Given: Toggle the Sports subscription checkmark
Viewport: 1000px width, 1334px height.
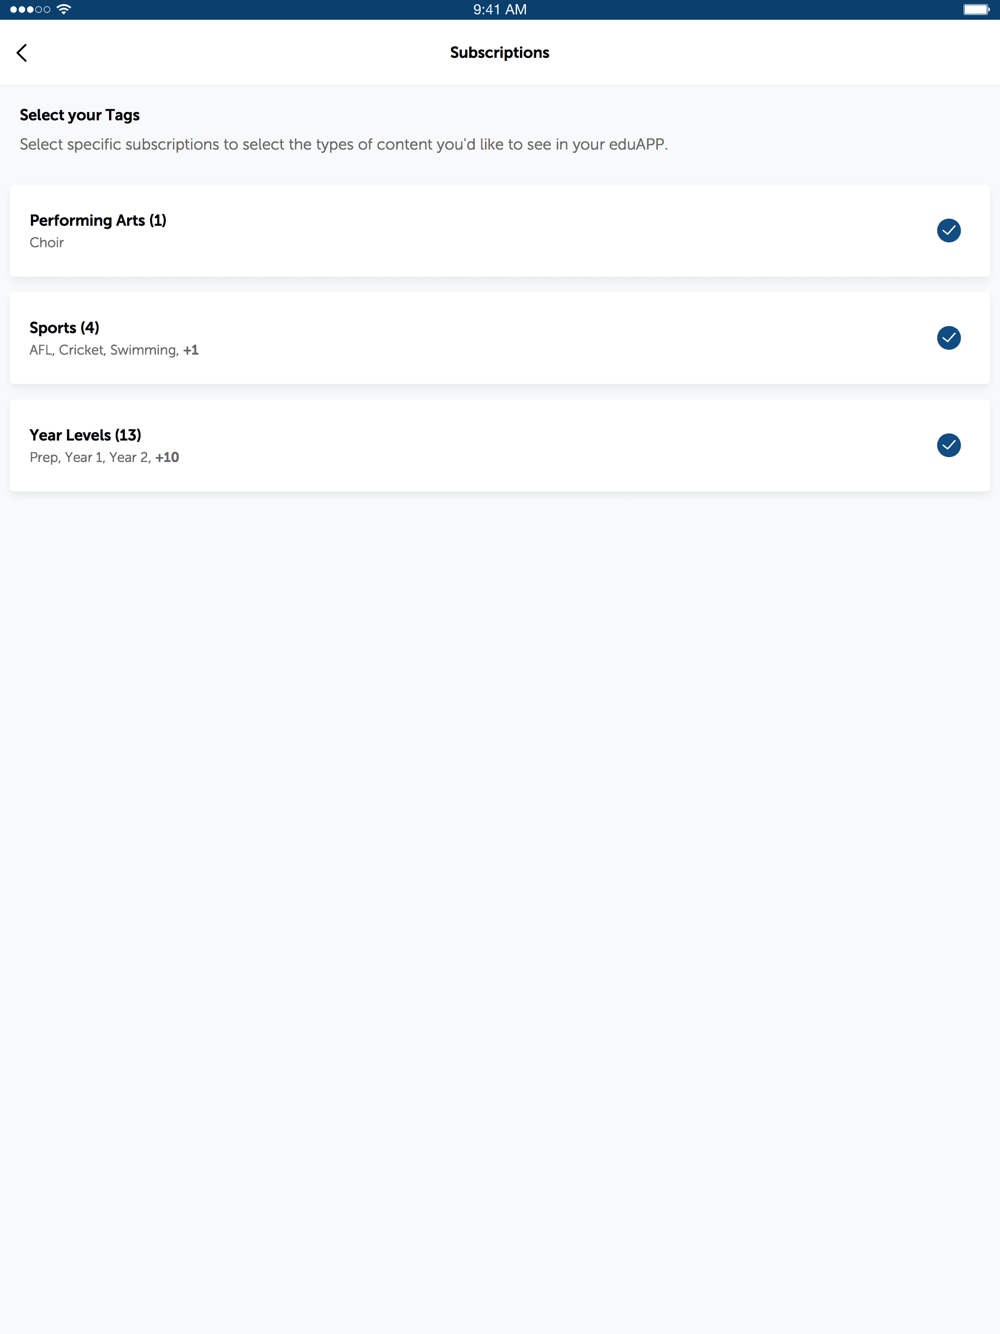Looking at the screenshot, I should tap(948, 338).
